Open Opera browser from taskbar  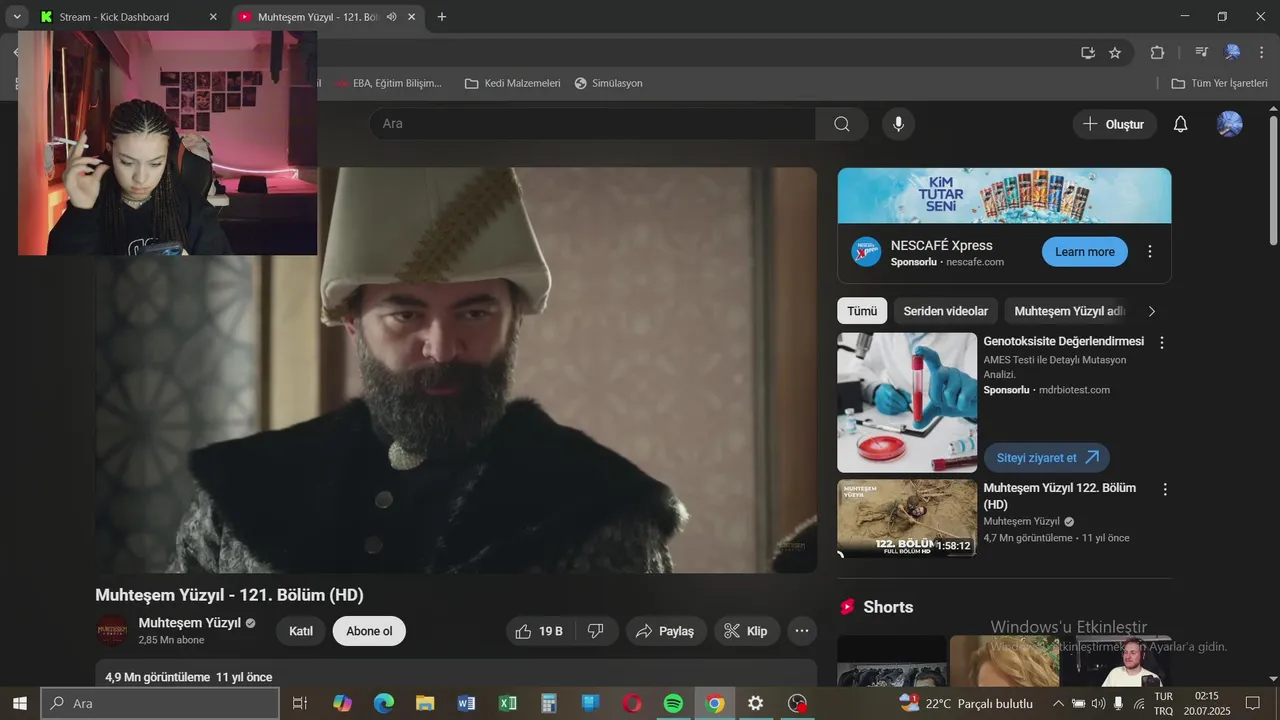(x=632, y=703)
